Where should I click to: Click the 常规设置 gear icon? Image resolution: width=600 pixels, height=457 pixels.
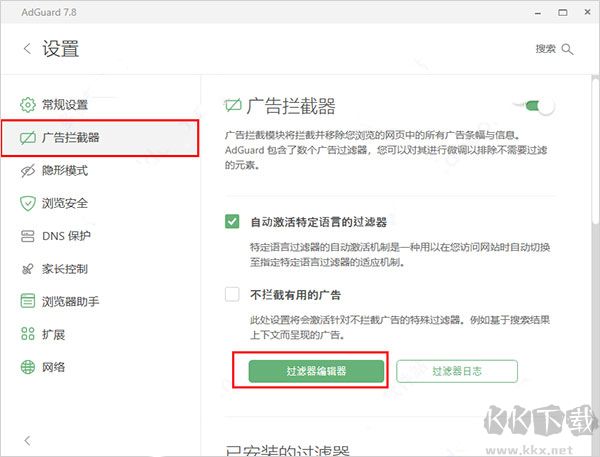[x=28, y=104]
